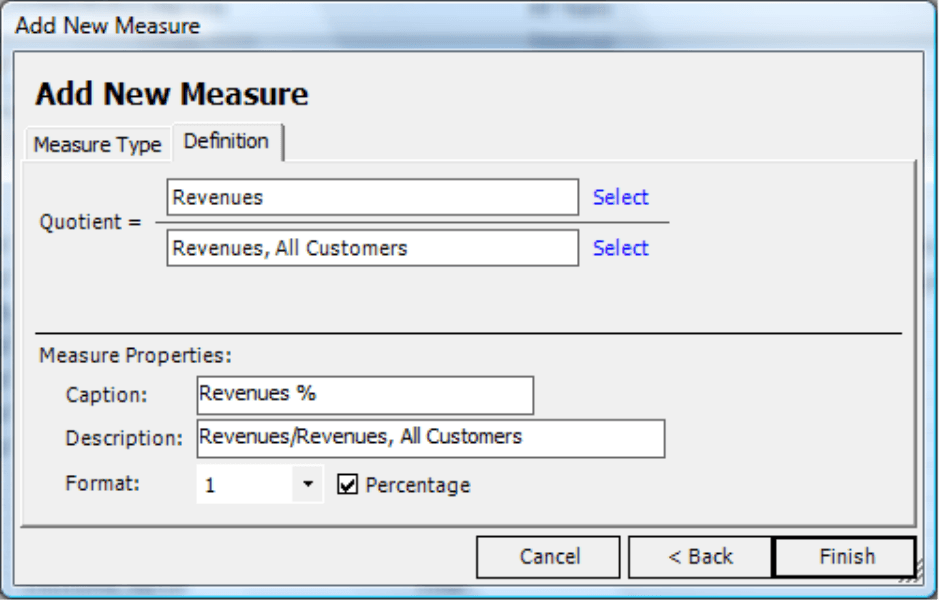Select the Definition tab
939x600 pixels.
tap(226, 142)
